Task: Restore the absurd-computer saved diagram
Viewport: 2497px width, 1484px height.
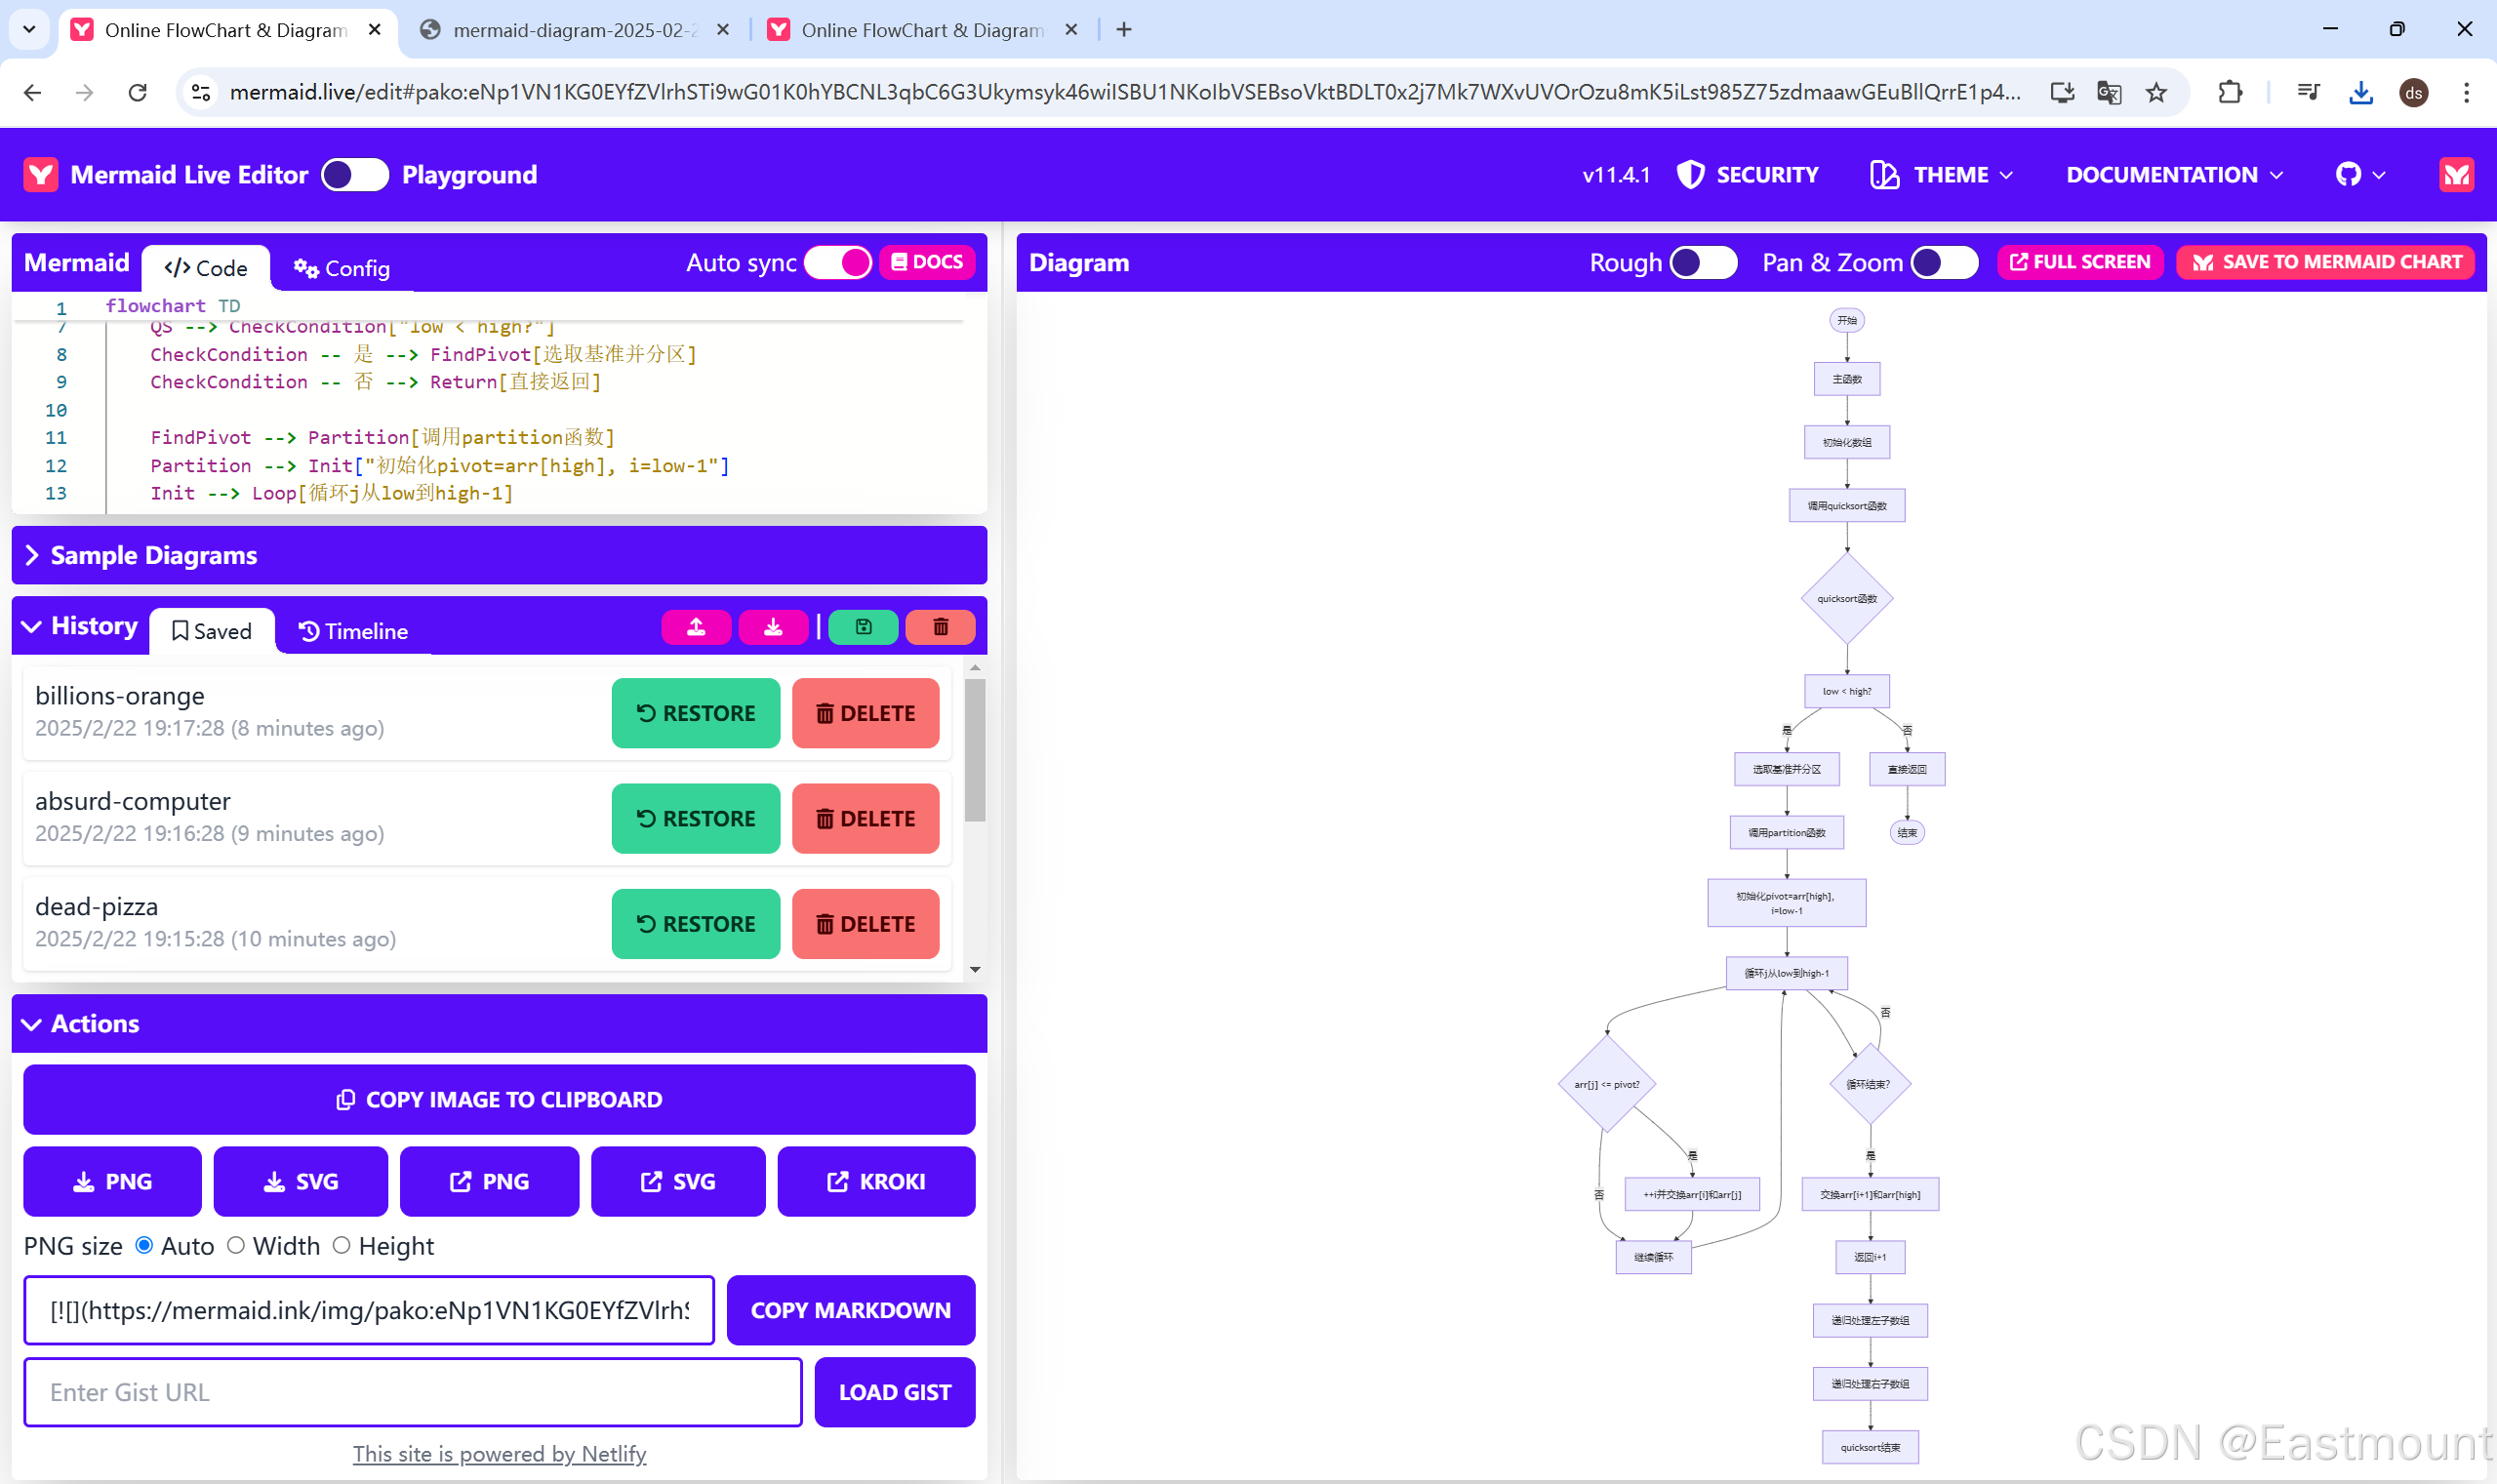Action: click(695, 818)
